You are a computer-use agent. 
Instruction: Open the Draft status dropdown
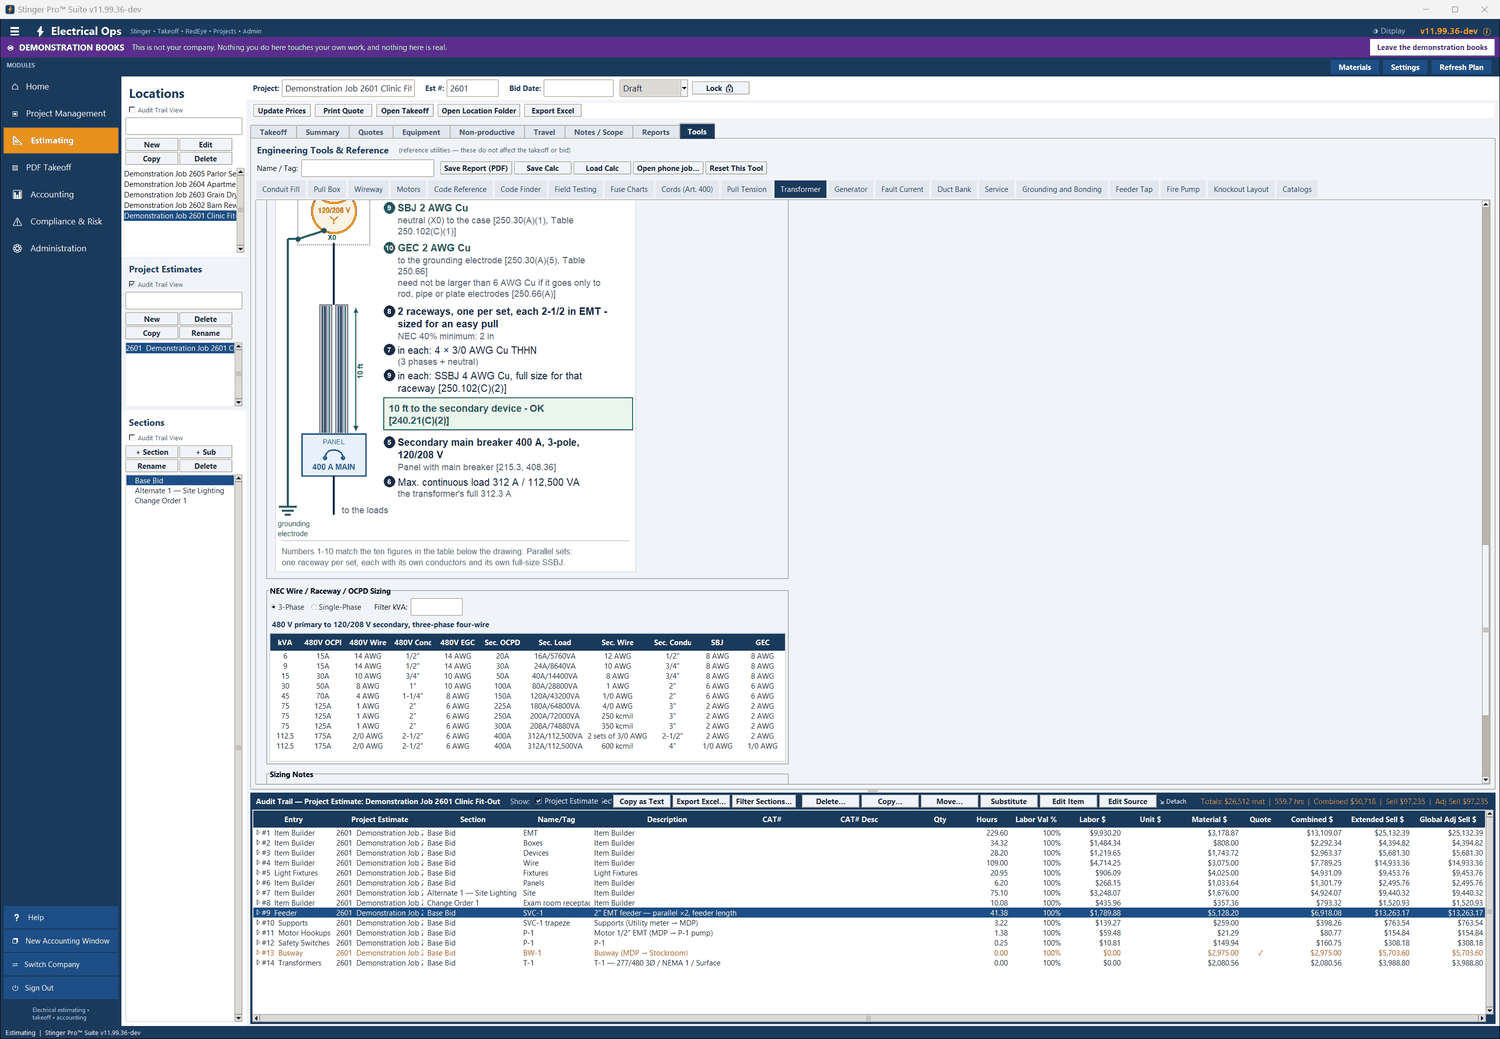pos(684,88)
